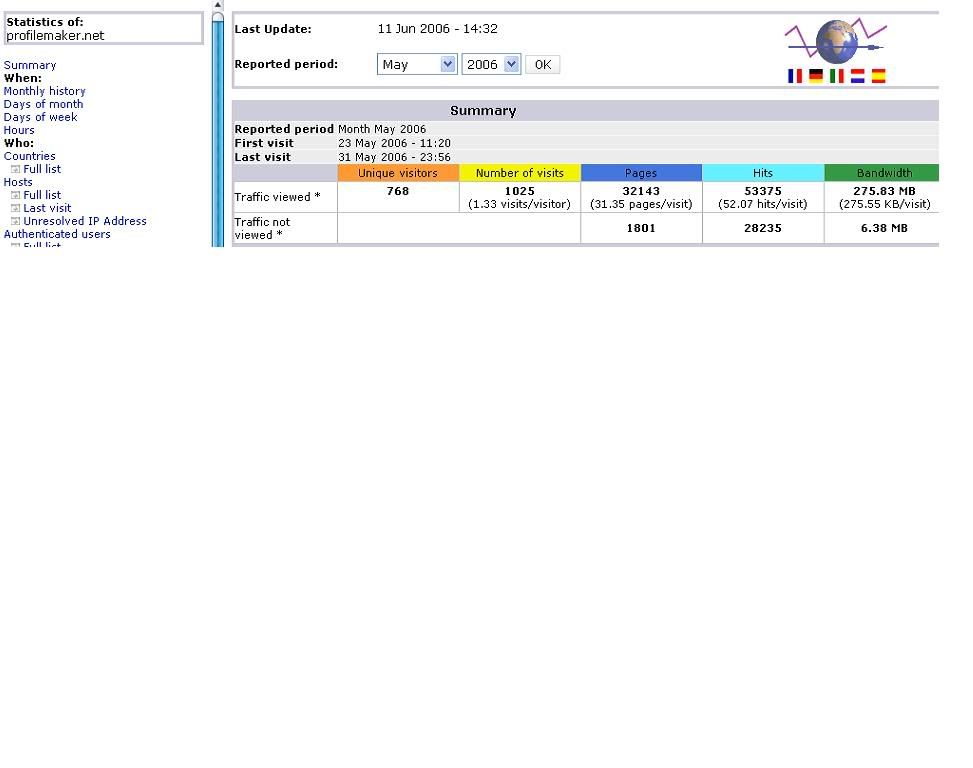The image size is (973, 768).
Task: Switch language with the German flag
Action: pos(815,76)
